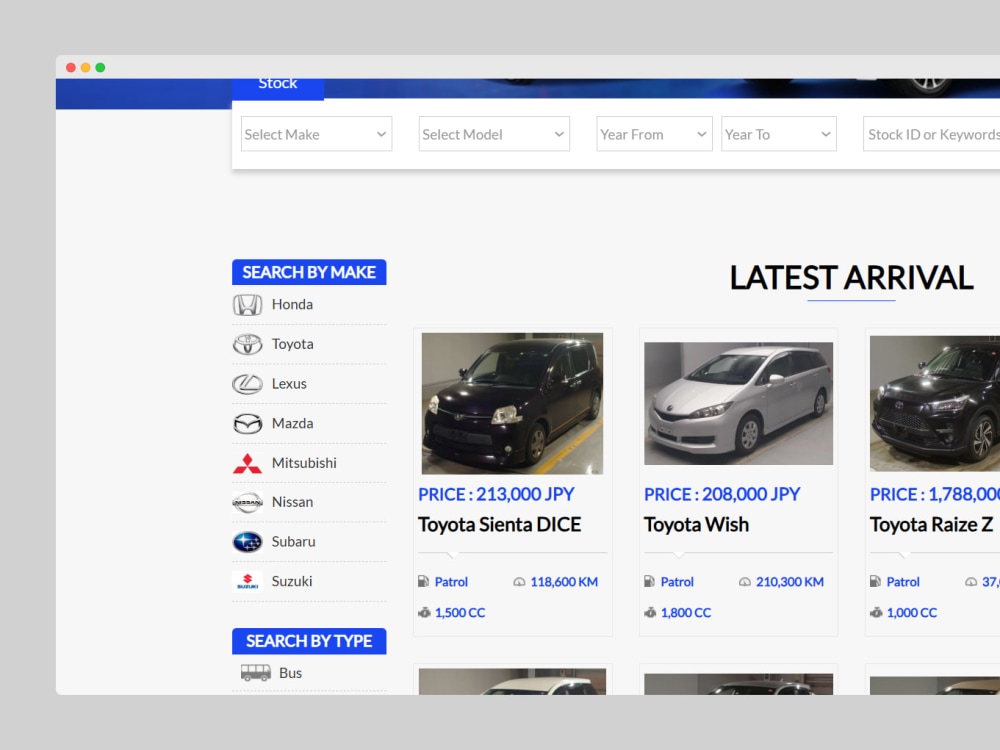Open the Year To dropdown

pos(779,134)
